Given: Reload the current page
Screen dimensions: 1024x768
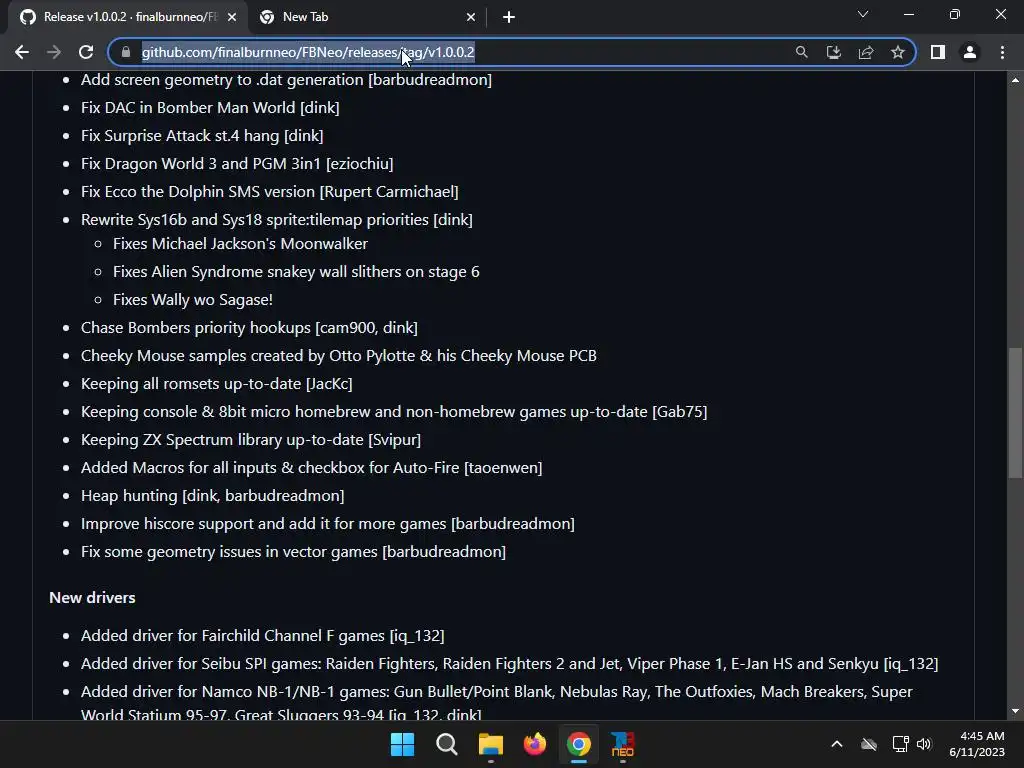Looking at the screenshot, I should click(86, 52).
